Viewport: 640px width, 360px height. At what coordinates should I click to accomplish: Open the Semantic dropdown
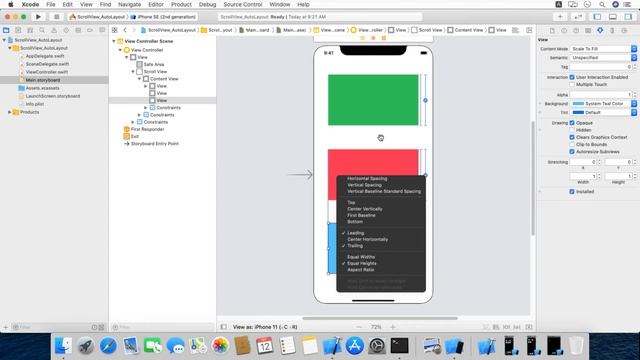(x=603, y=58)
